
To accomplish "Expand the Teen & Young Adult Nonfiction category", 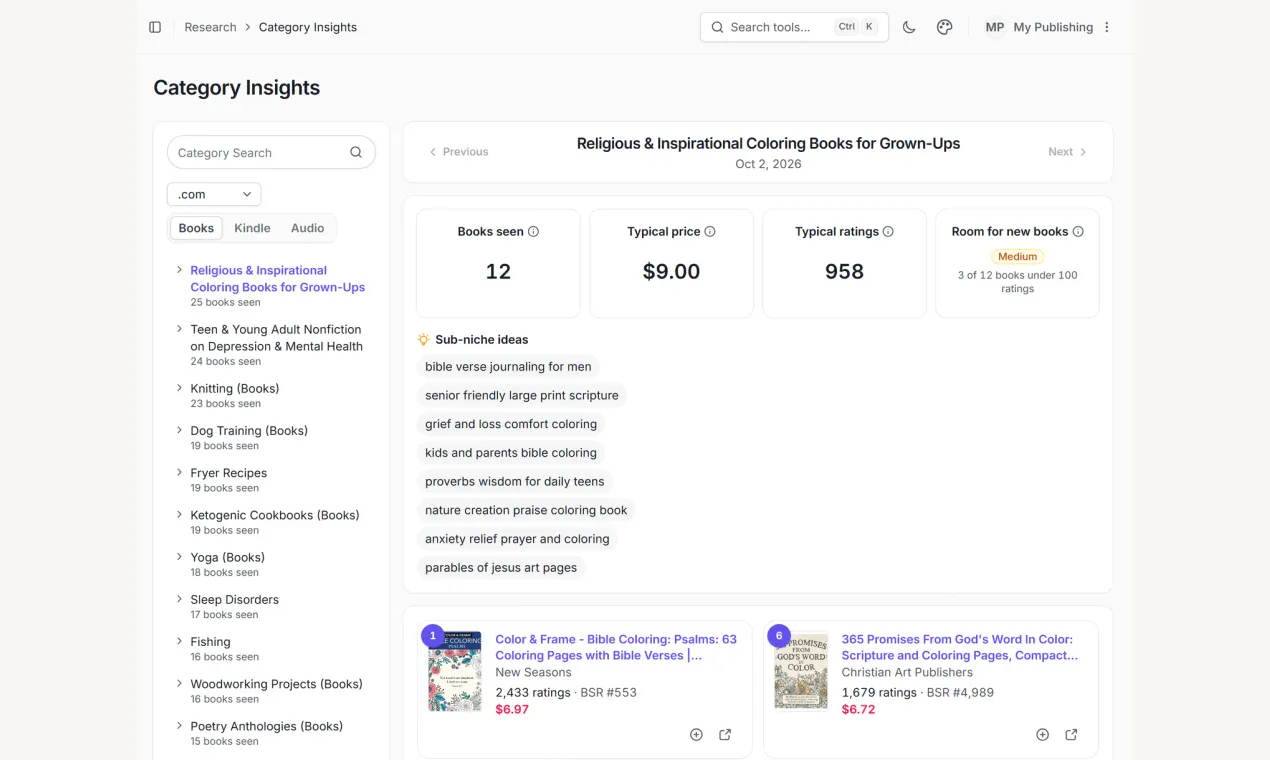I will tap(179, 329).
